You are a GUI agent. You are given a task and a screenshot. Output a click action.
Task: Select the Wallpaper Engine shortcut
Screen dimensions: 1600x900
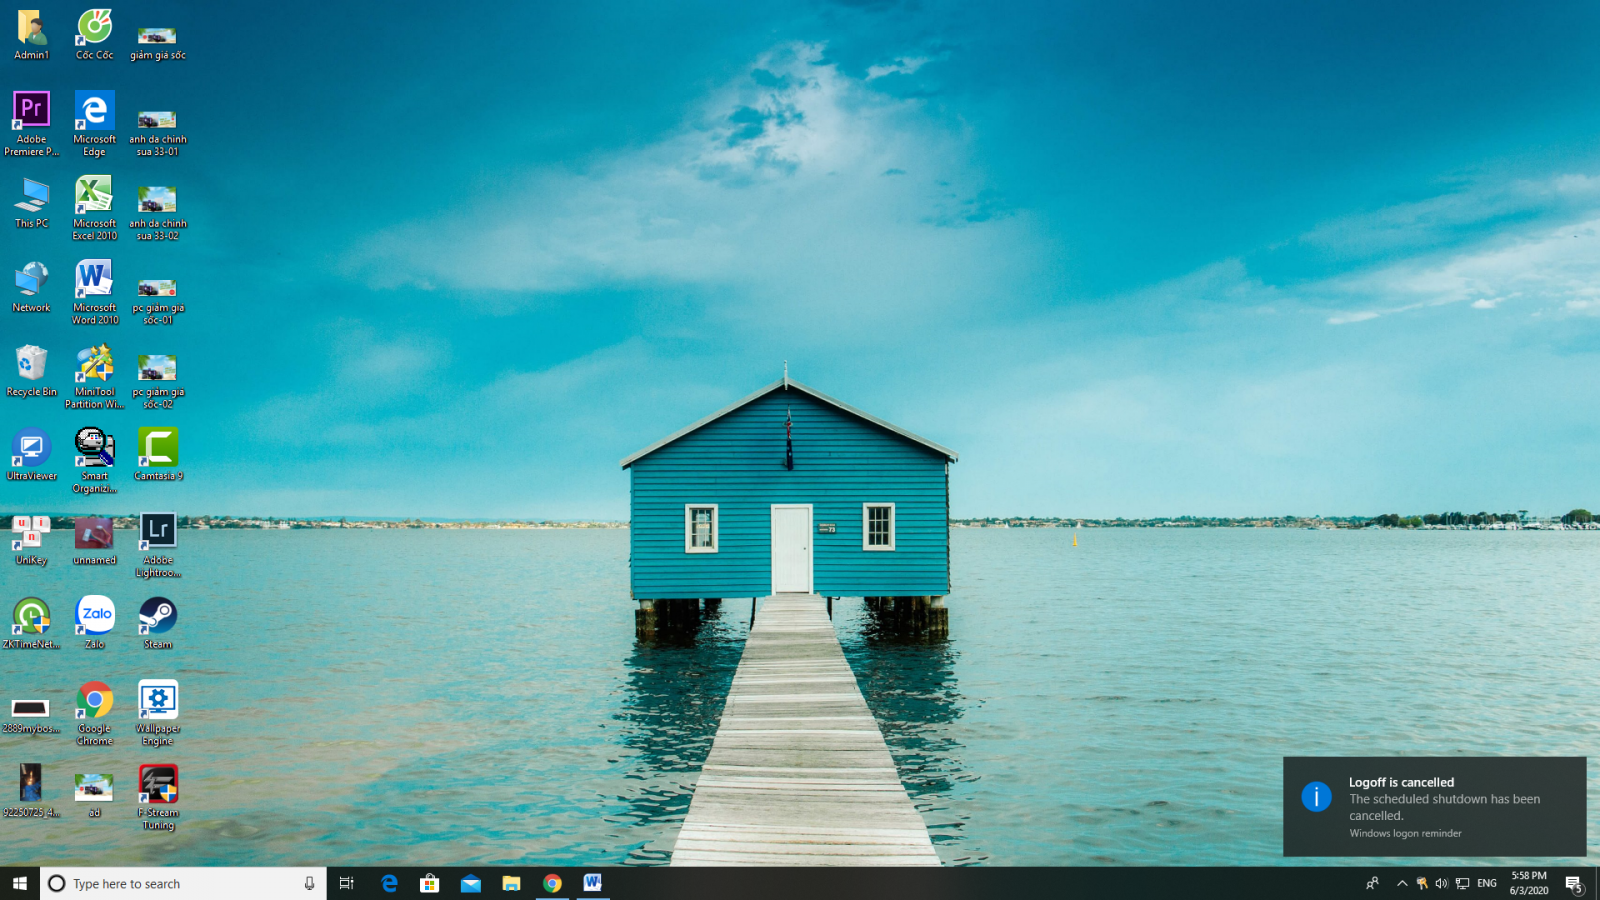coord(158,701)
